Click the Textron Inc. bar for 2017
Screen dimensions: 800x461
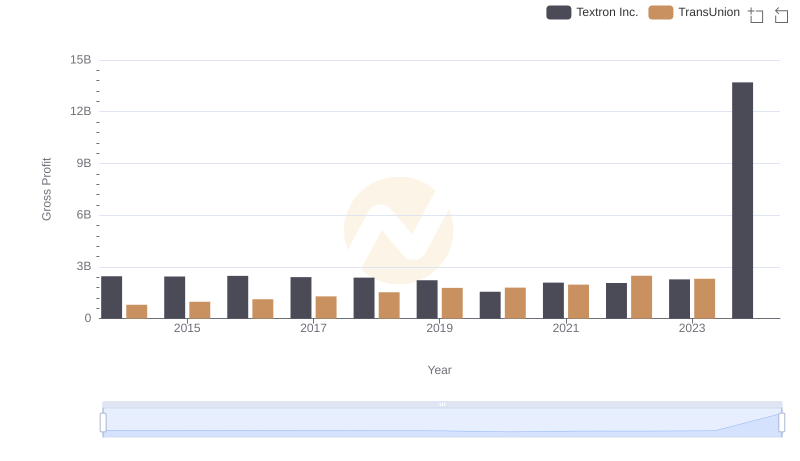[x=301, y=298]
